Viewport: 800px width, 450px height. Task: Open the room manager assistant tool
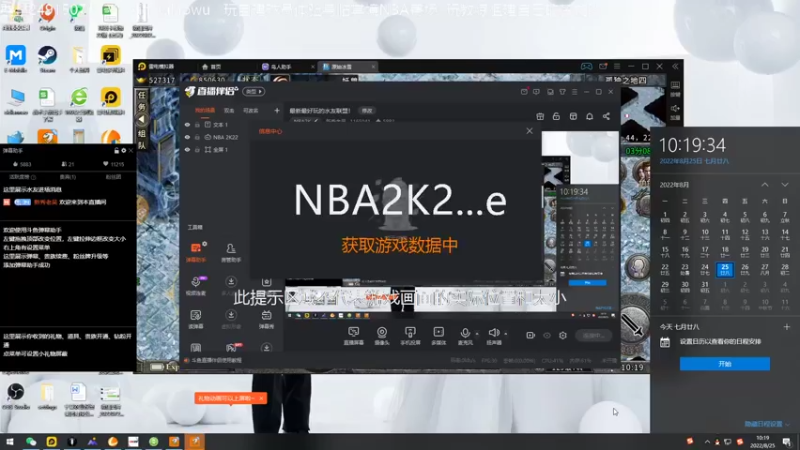[231, 253]
